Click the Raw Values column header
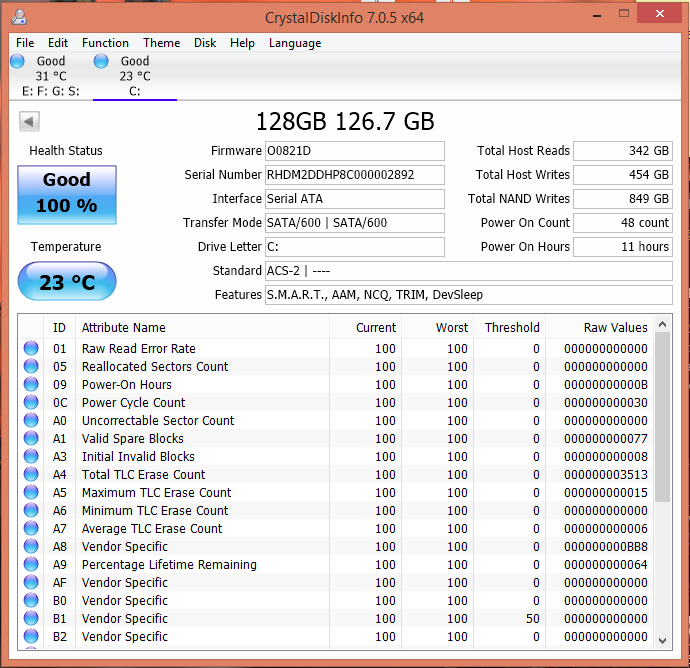Screen dimensions: 690x668 [599, 327]
